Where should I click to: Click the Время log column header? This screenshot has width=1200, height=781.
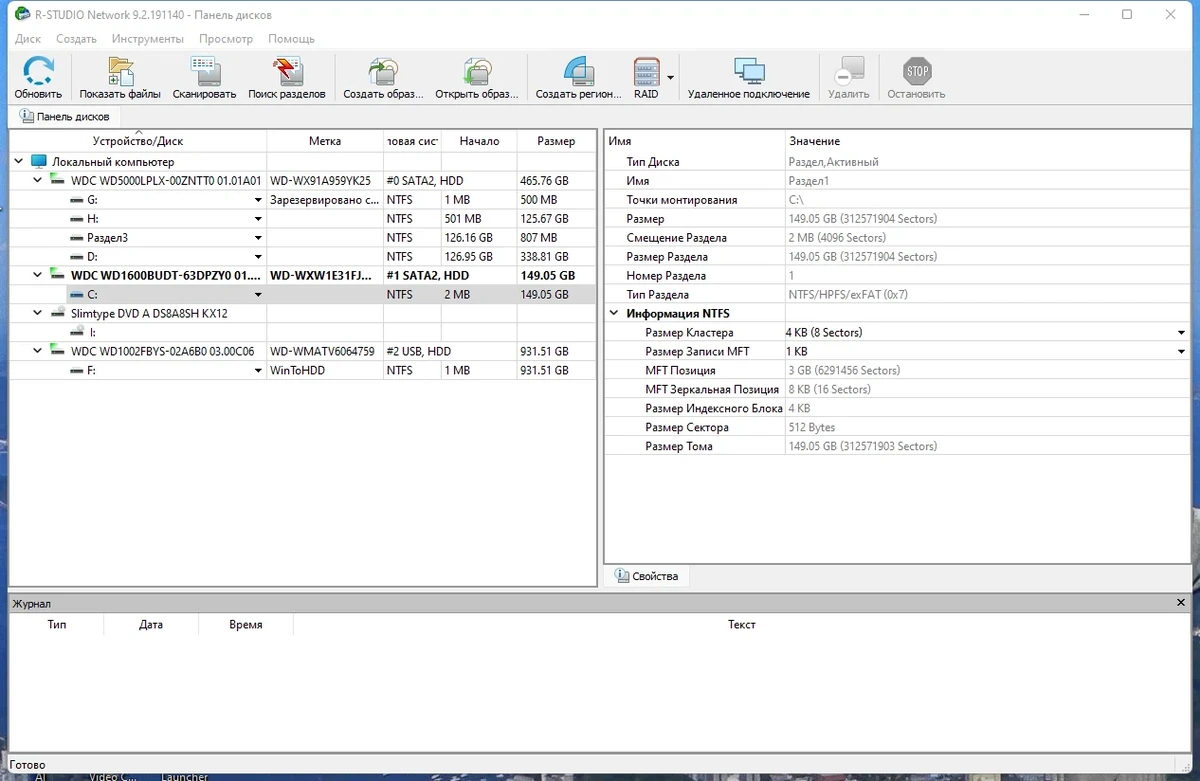[246, 624]
